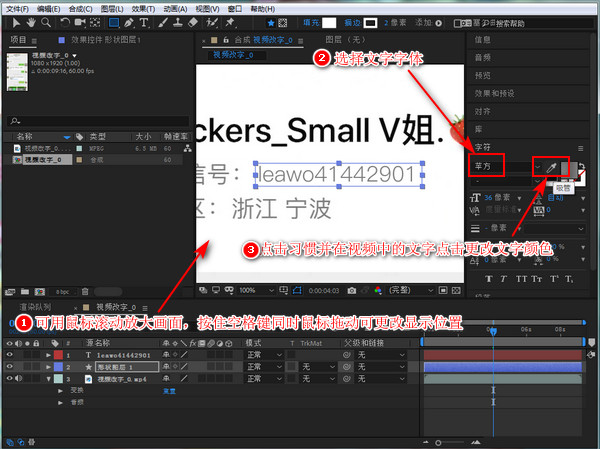Toggle video eye for 视频改字_0.mp4 layer
The height and width of the screenshot is (449, 600).
[9, 379]
